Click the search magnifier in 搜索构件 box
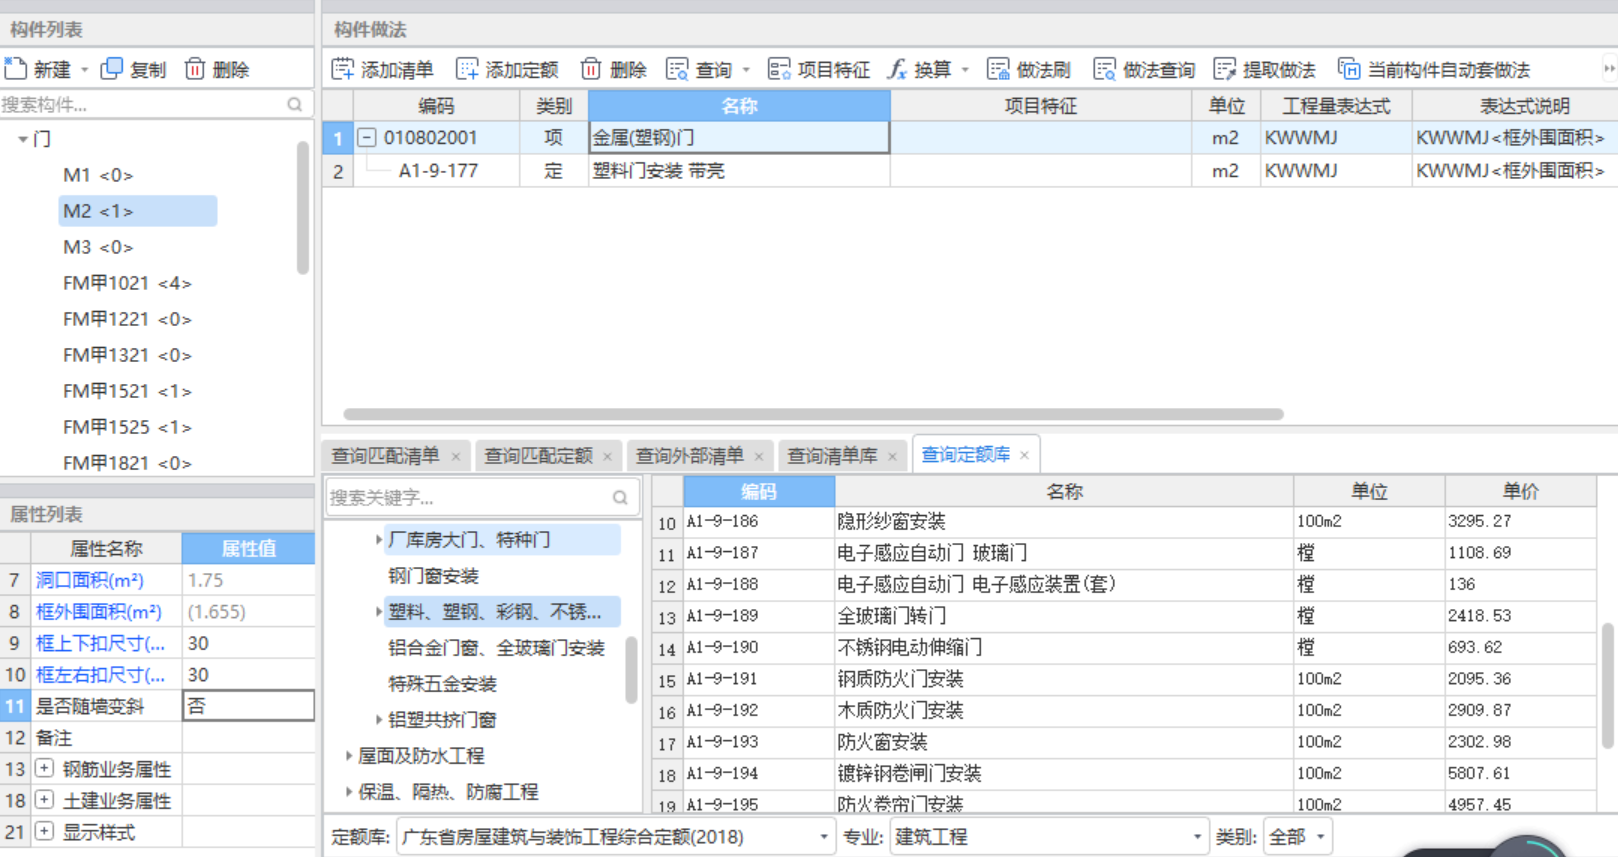1618x857 pixels. coord(295,104)
